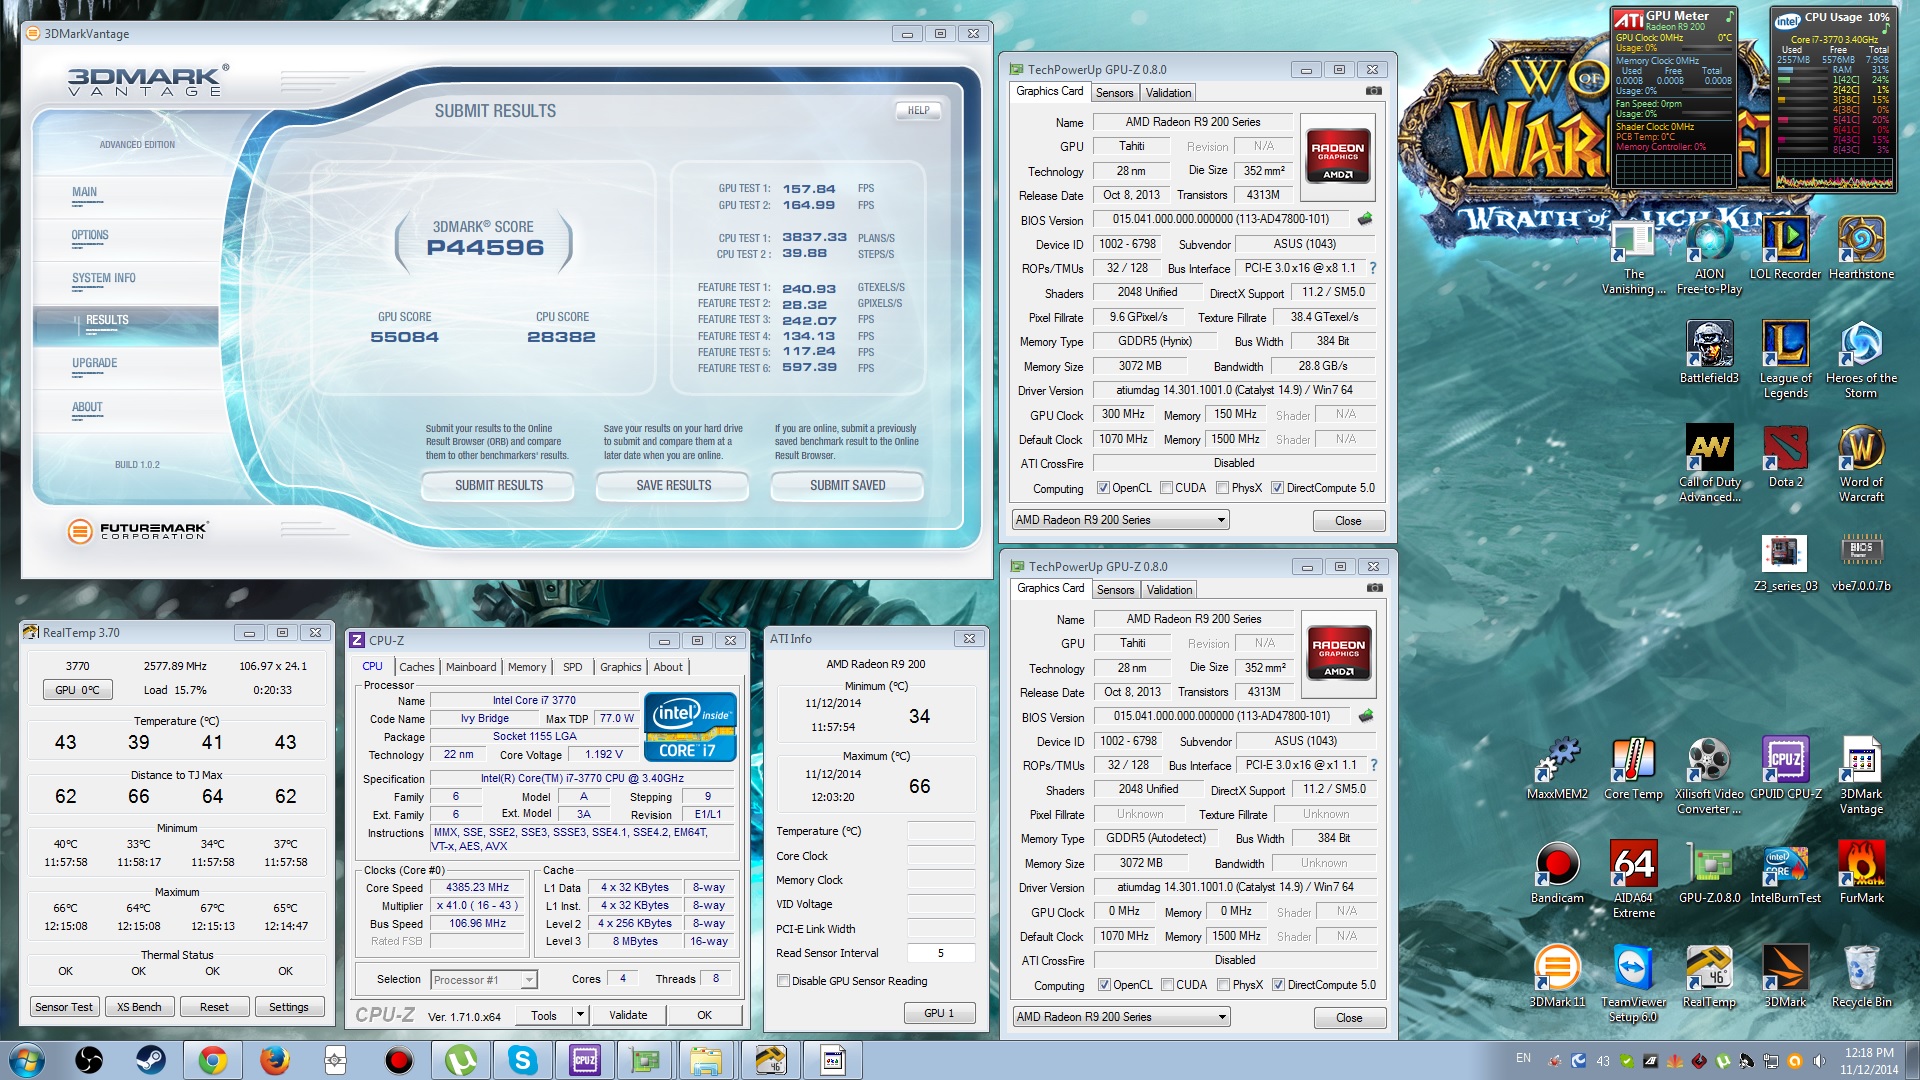Open the Memory tab in CPU-Z
This screenshot has width=1920, height=1080.
point(527,667)
